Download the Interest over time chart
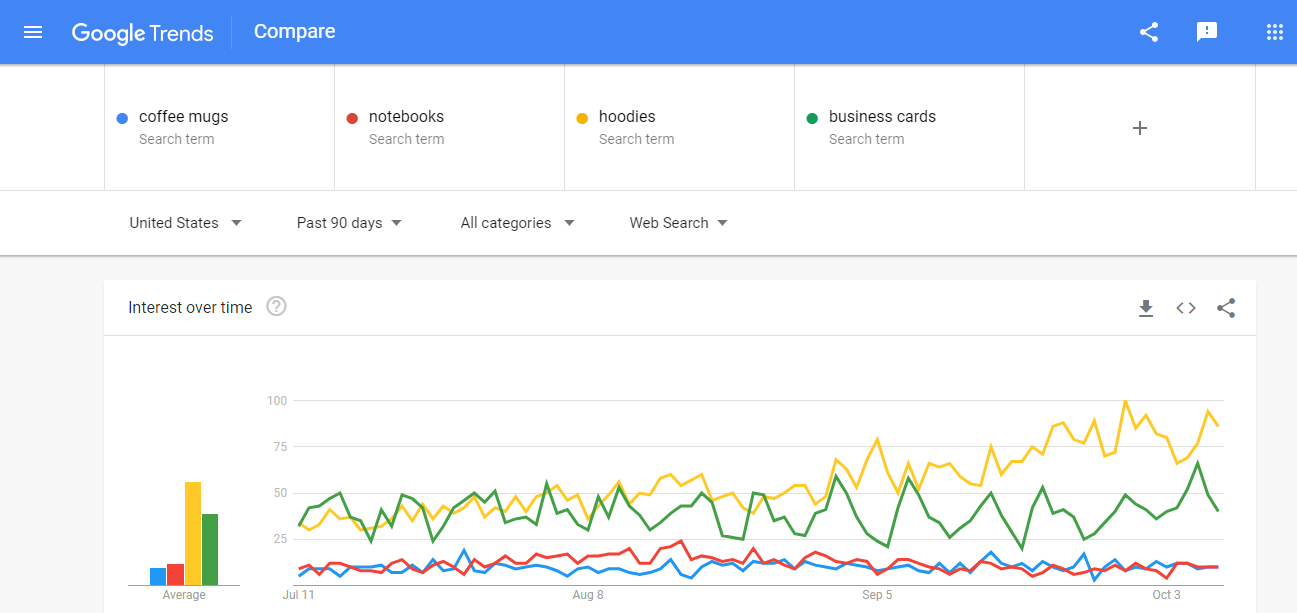 pos(1146,308)
